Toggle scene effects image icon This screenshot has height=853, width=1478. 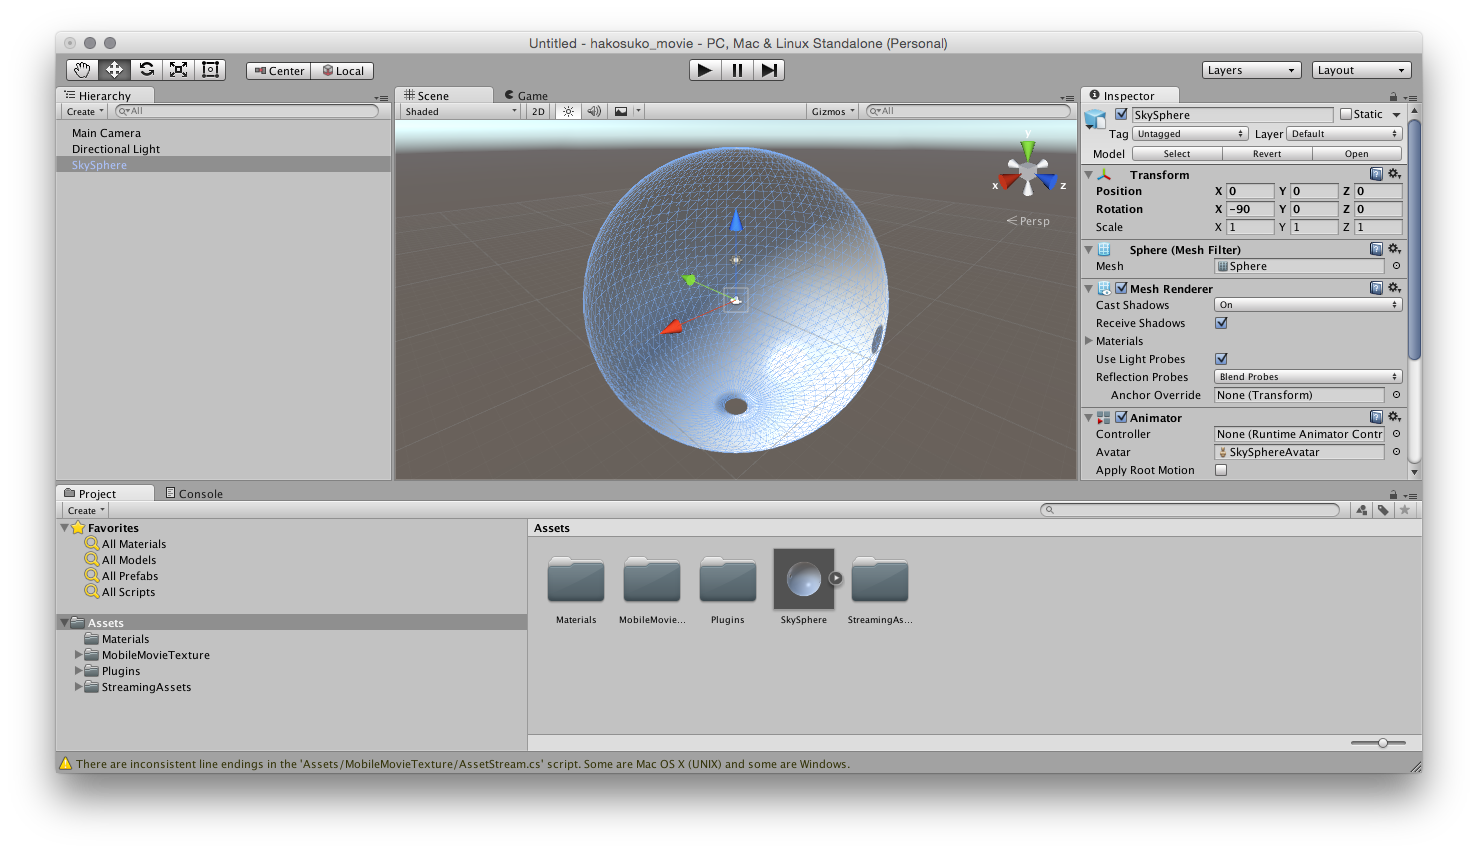621,112
